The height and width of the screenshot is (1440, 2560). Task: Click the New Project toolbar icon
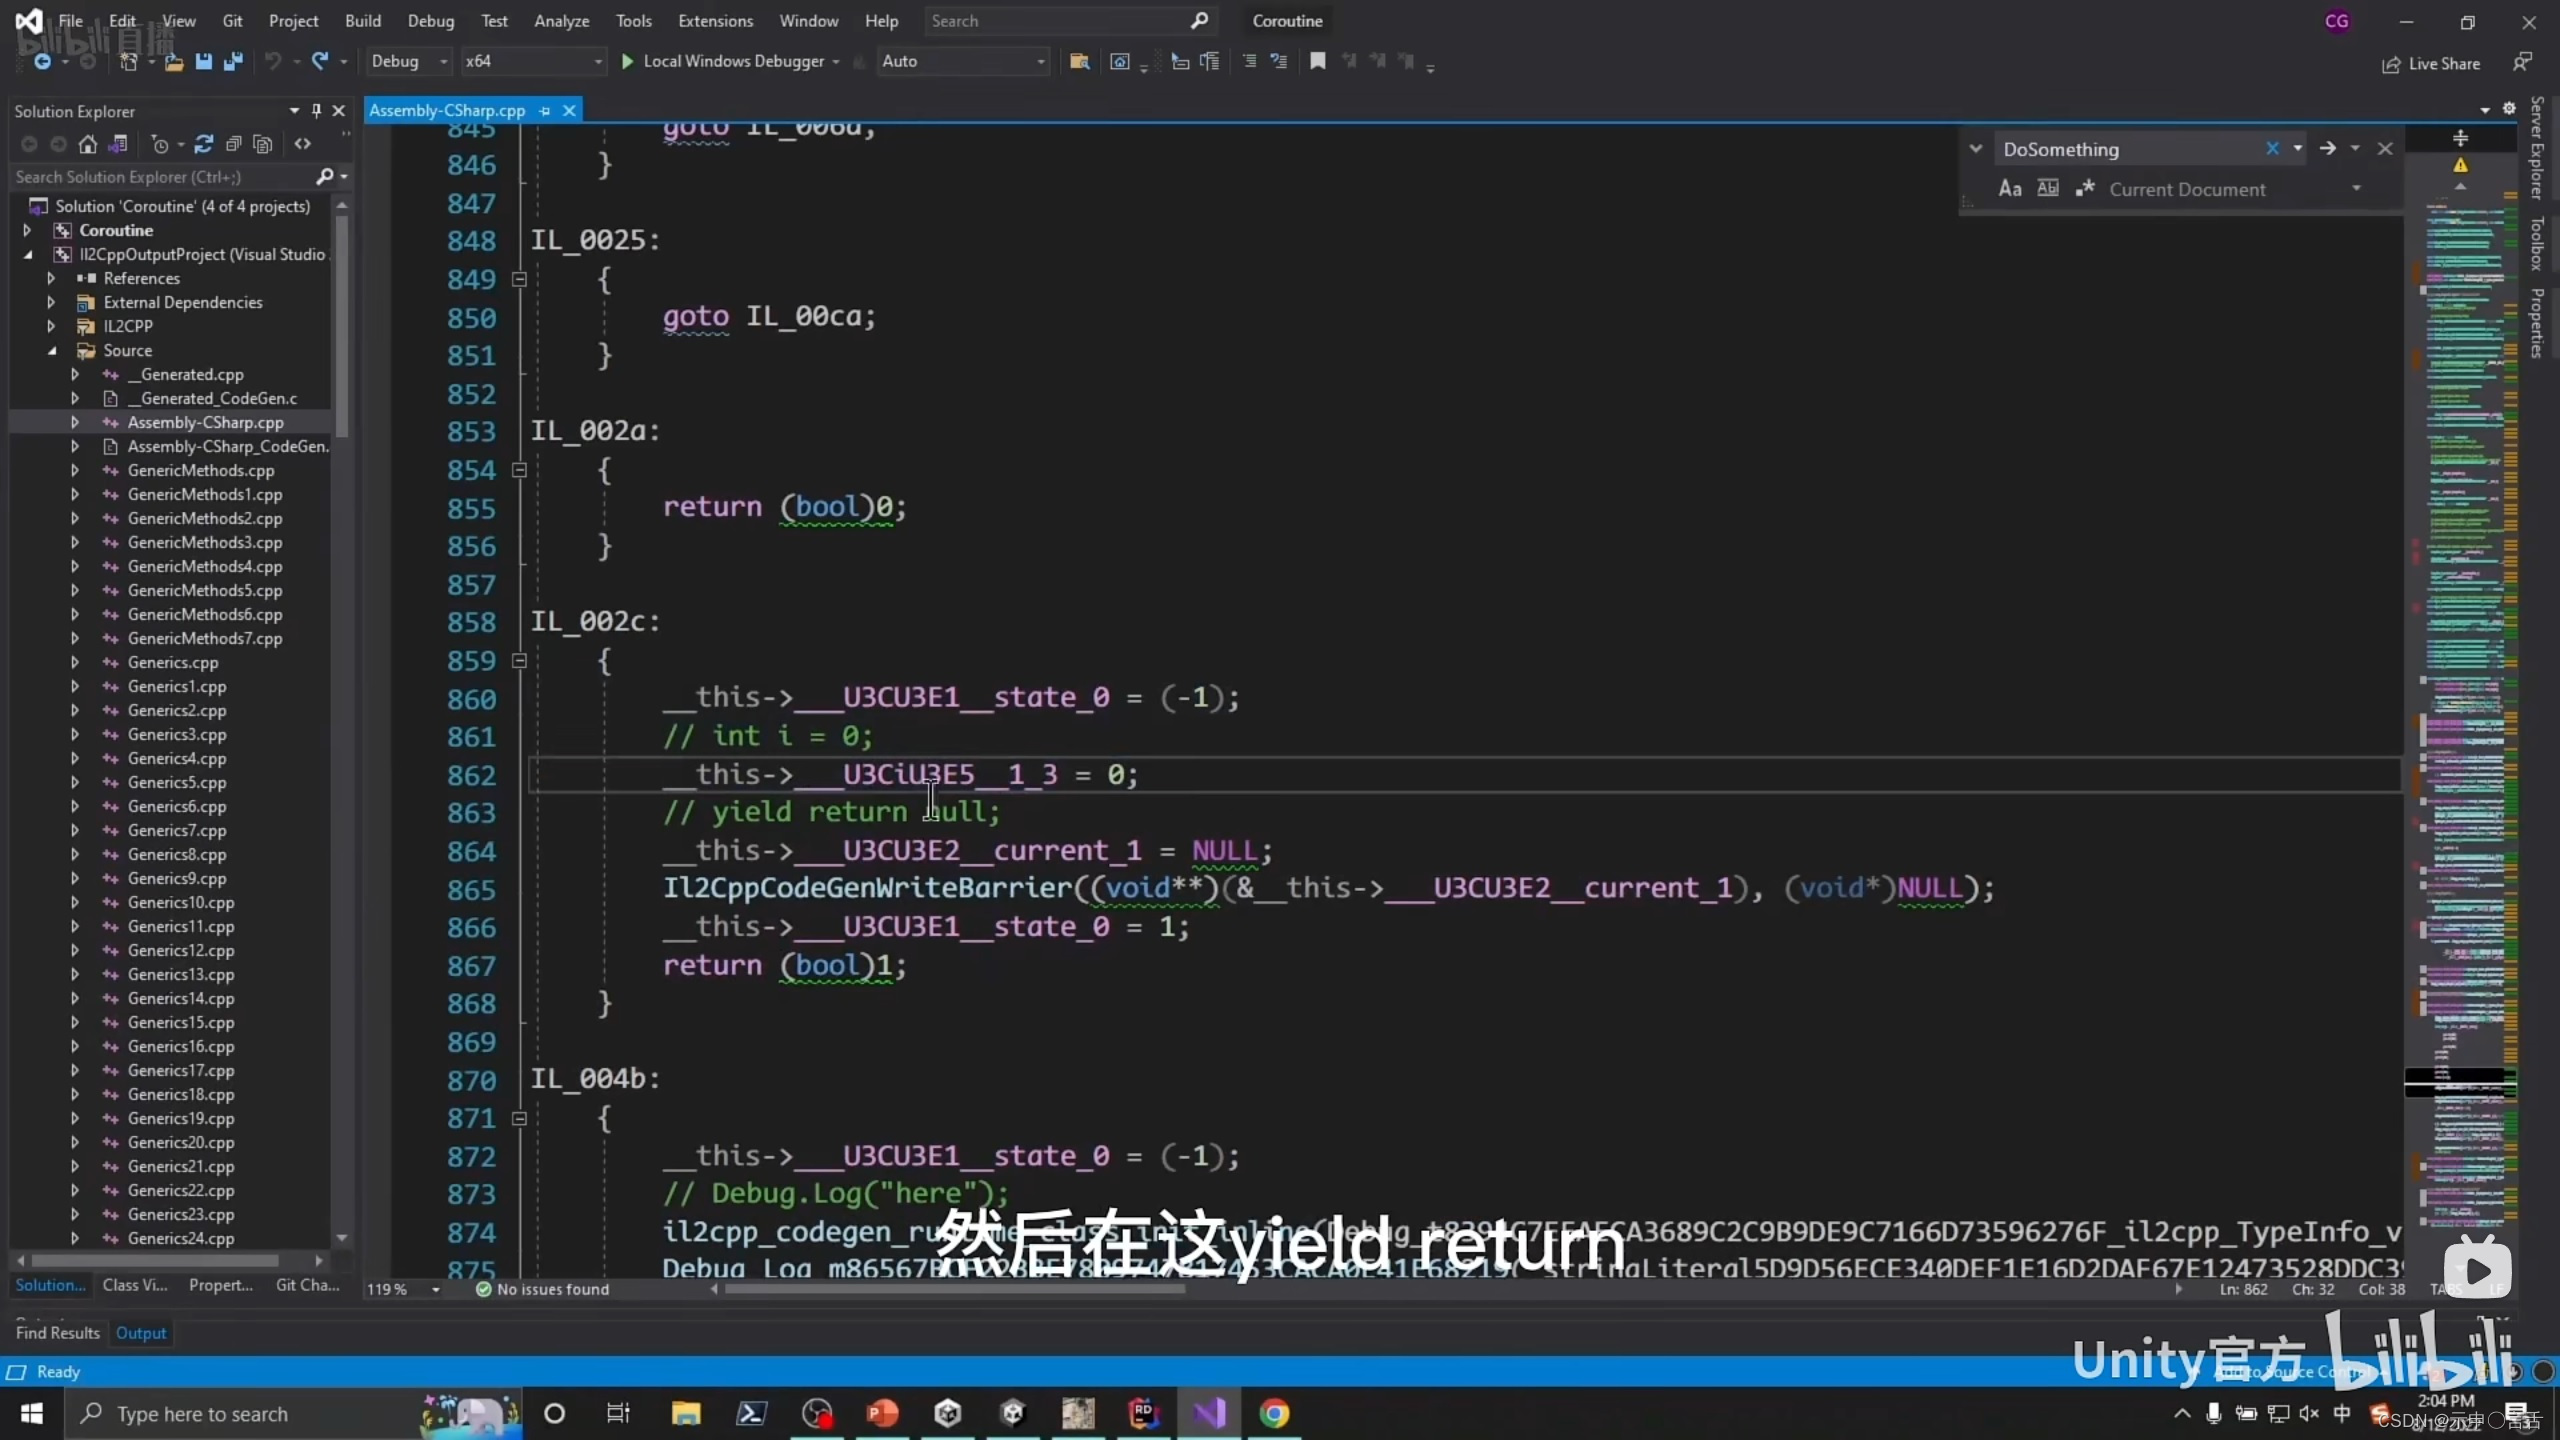[x=128, y=62]
